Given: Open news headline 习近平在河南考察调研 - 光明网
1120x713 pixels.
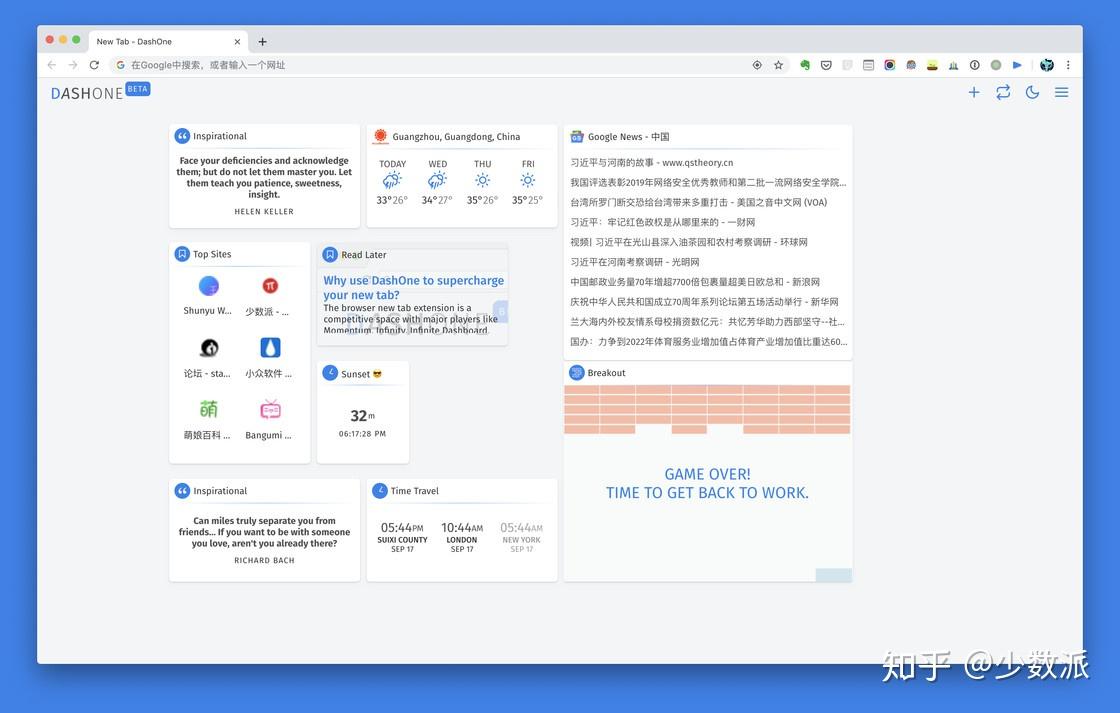Looking at the screenshot, I should [634, 262].
